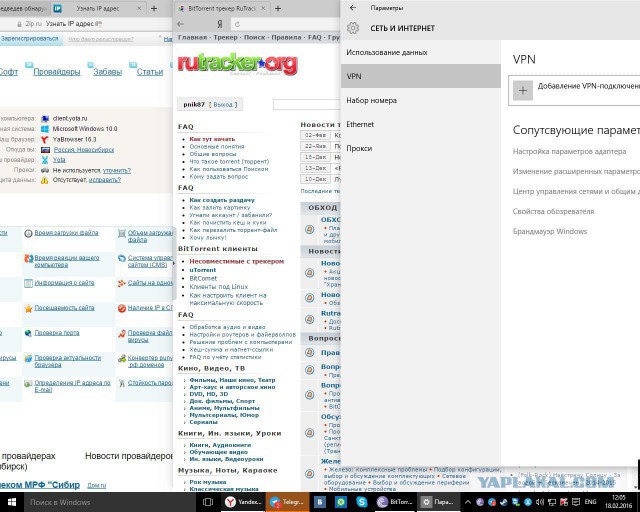Image resolution: width=640 pixels, height=512 pixels.
Task: Open a new tab in the left browser
Action: (x=154, y=8)
